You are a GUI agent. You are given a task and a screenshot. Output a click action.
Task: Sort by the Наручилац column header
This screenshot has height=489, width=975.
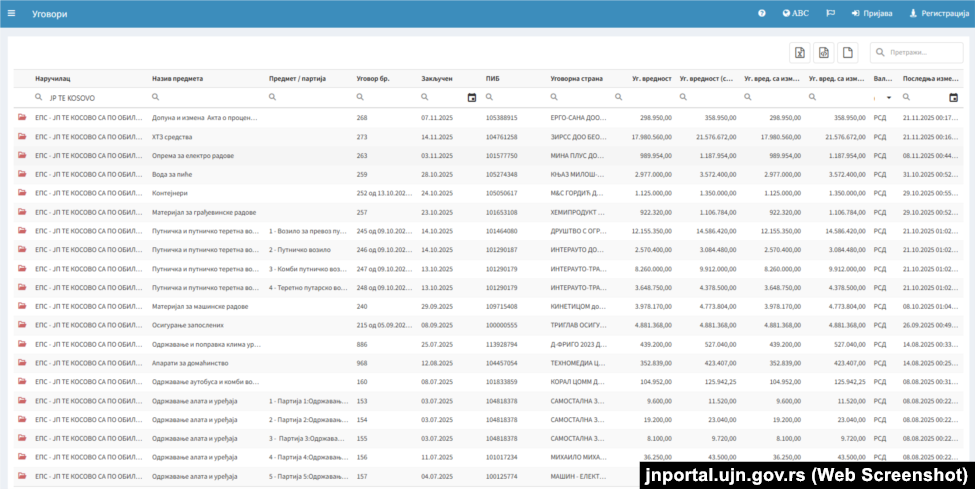click(x=53, y=78)
